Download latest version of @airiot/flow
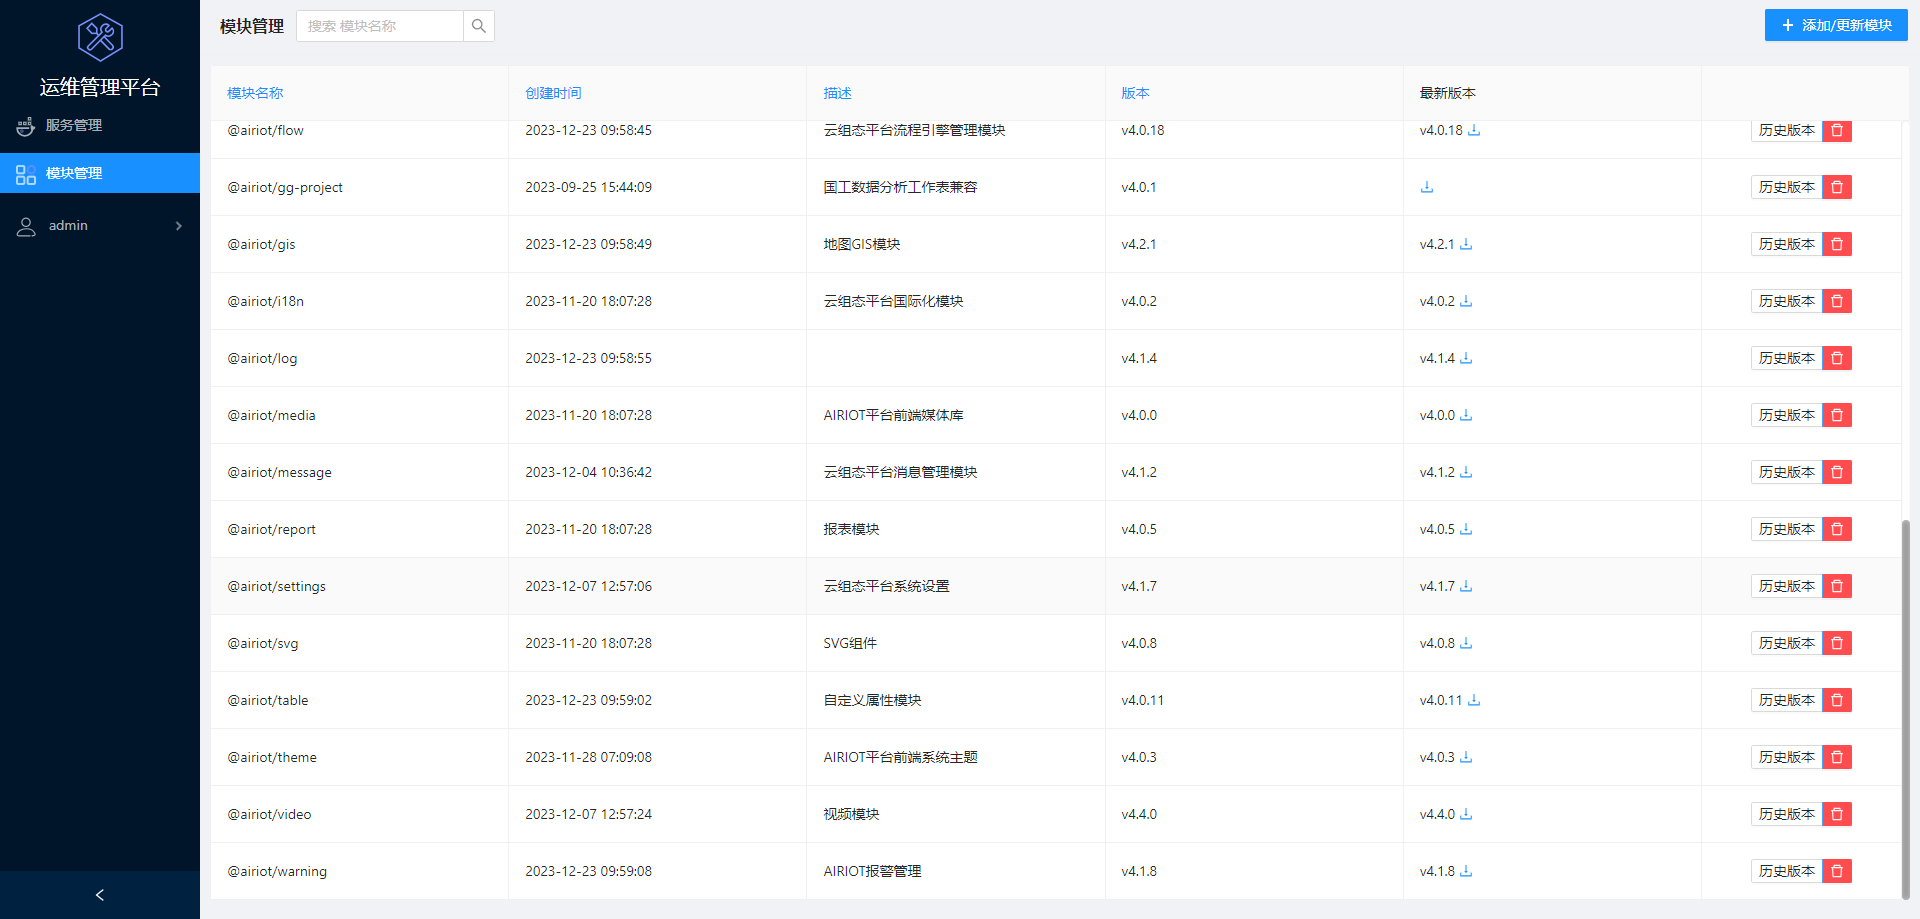This screenshot has height=919, width=1920. point(1474,130)
